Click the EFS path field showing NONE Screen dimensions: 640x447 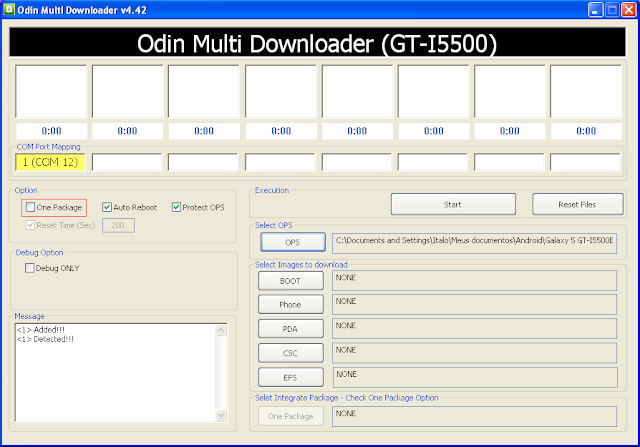(x=475, y=378)
